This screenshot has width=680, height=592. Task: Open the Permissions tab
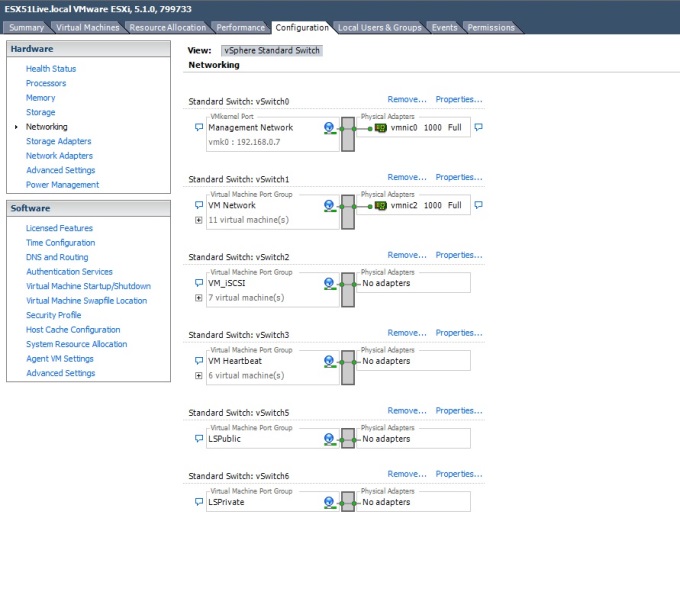491,27
